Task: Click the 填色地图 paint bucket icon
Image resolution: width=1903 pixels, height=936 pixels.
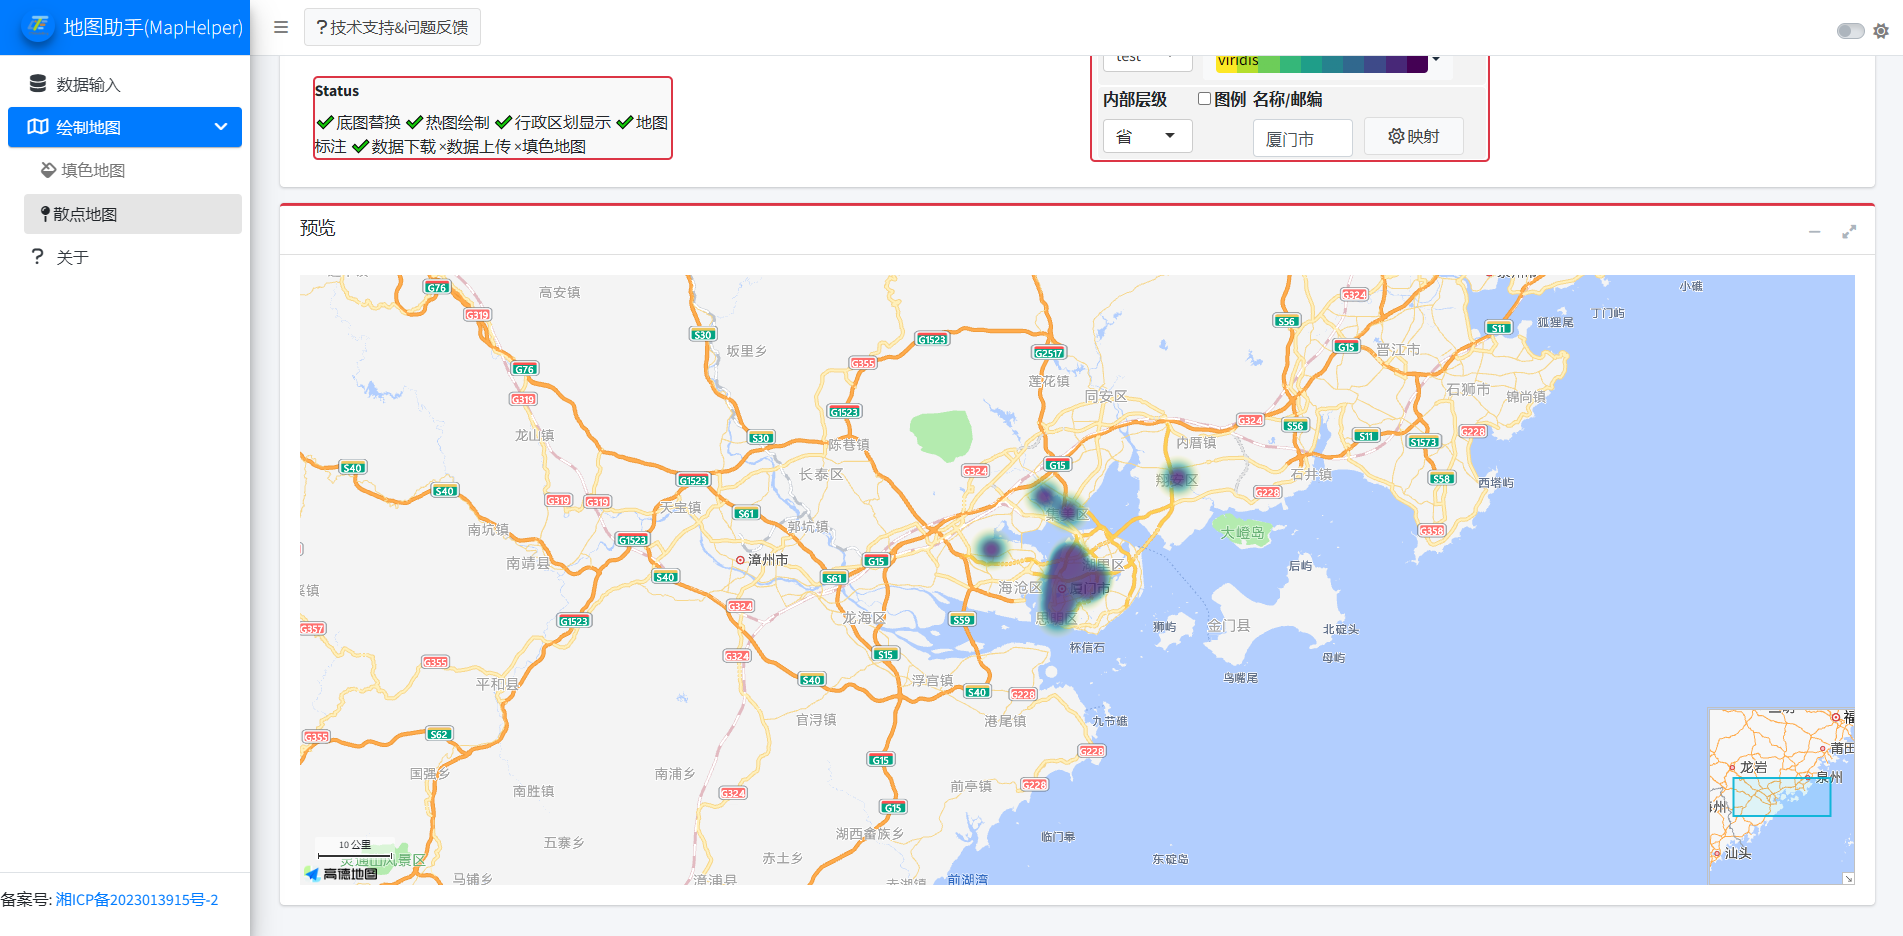Action: tap(48, 170)
